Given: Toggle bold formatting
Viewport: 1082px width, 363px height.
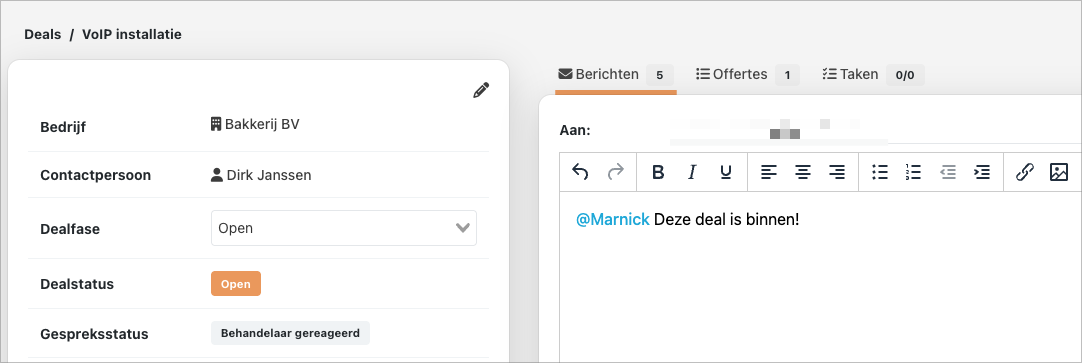Looking at the screenshot, I should pyautogui.click(x=658, y=173).
